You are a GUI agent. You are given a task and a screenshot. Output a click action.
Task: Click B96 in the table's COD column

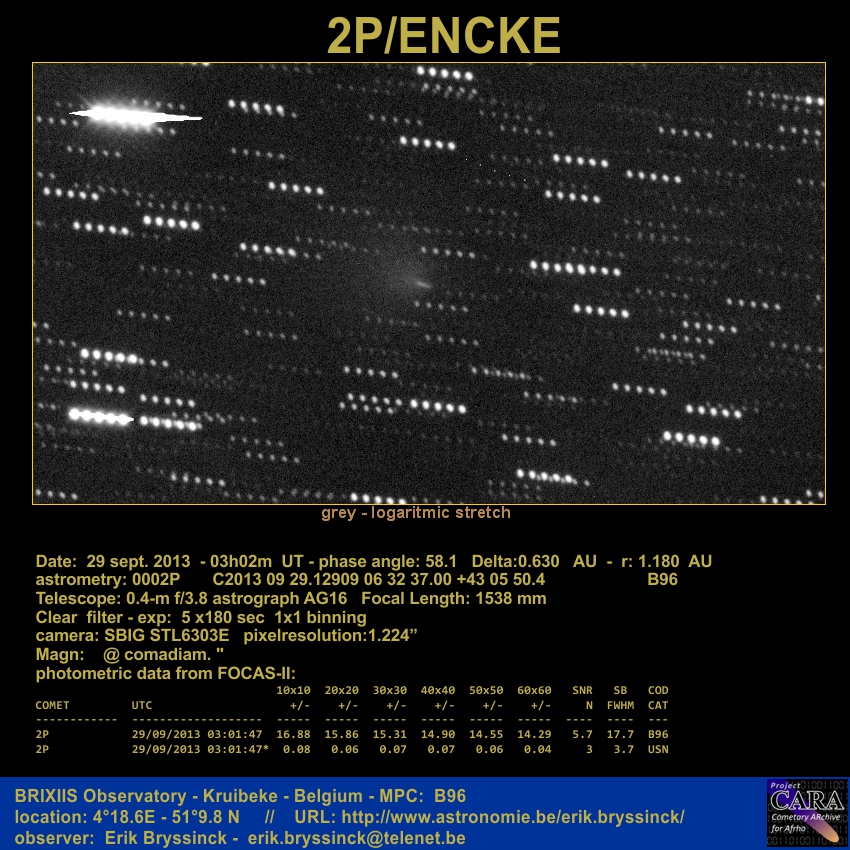click(658, 735)
